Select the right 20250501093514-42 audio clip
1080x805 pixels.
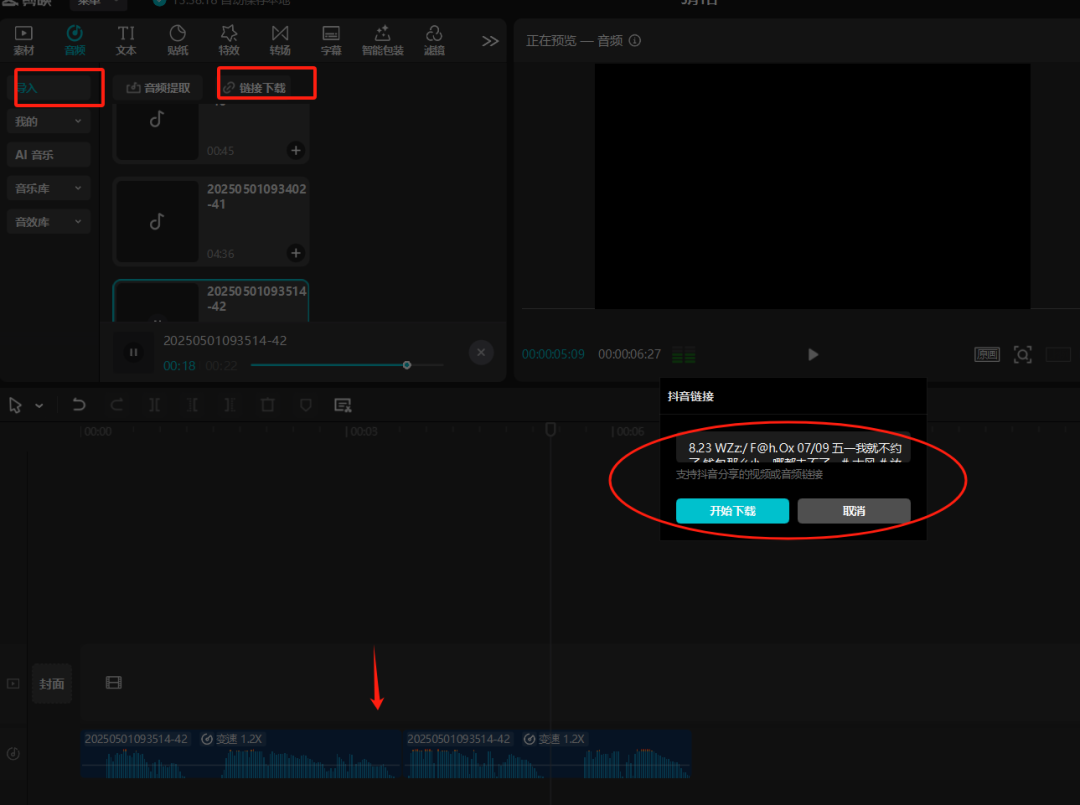(x=548, y=755)
